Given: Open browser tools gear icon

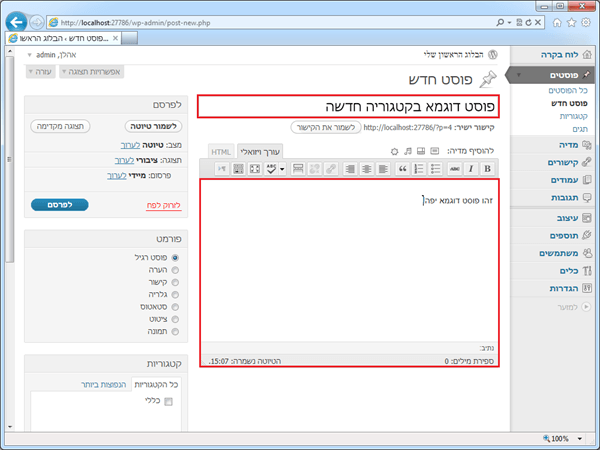Looking at the screenshot, I should click(x=586, y=23).
